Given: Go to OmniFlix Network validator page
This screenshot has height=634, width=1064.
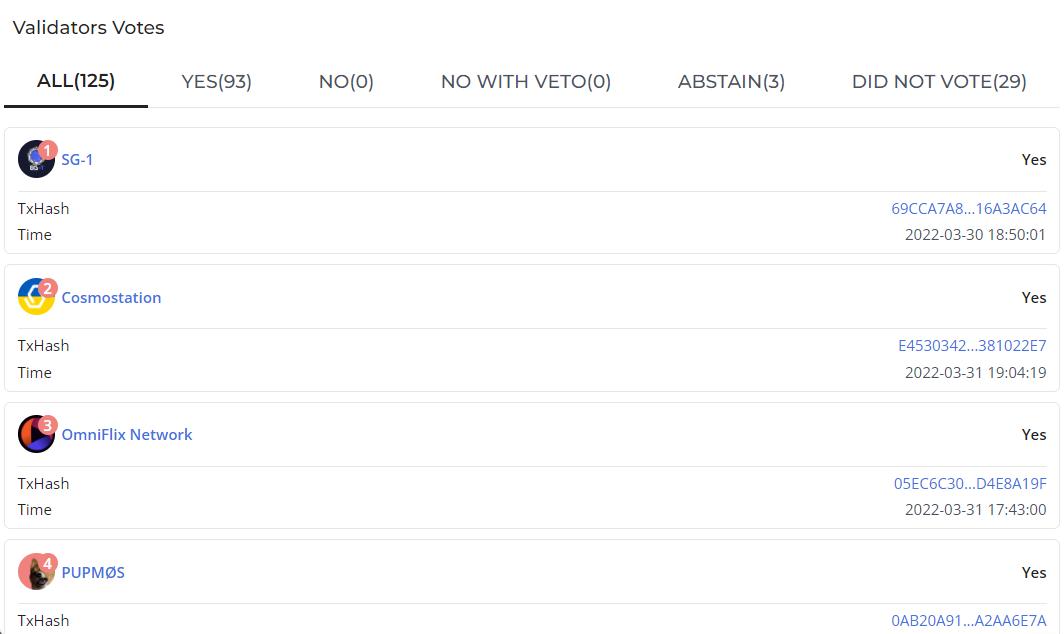Looking at the screenshot, I should coord(127,435).
